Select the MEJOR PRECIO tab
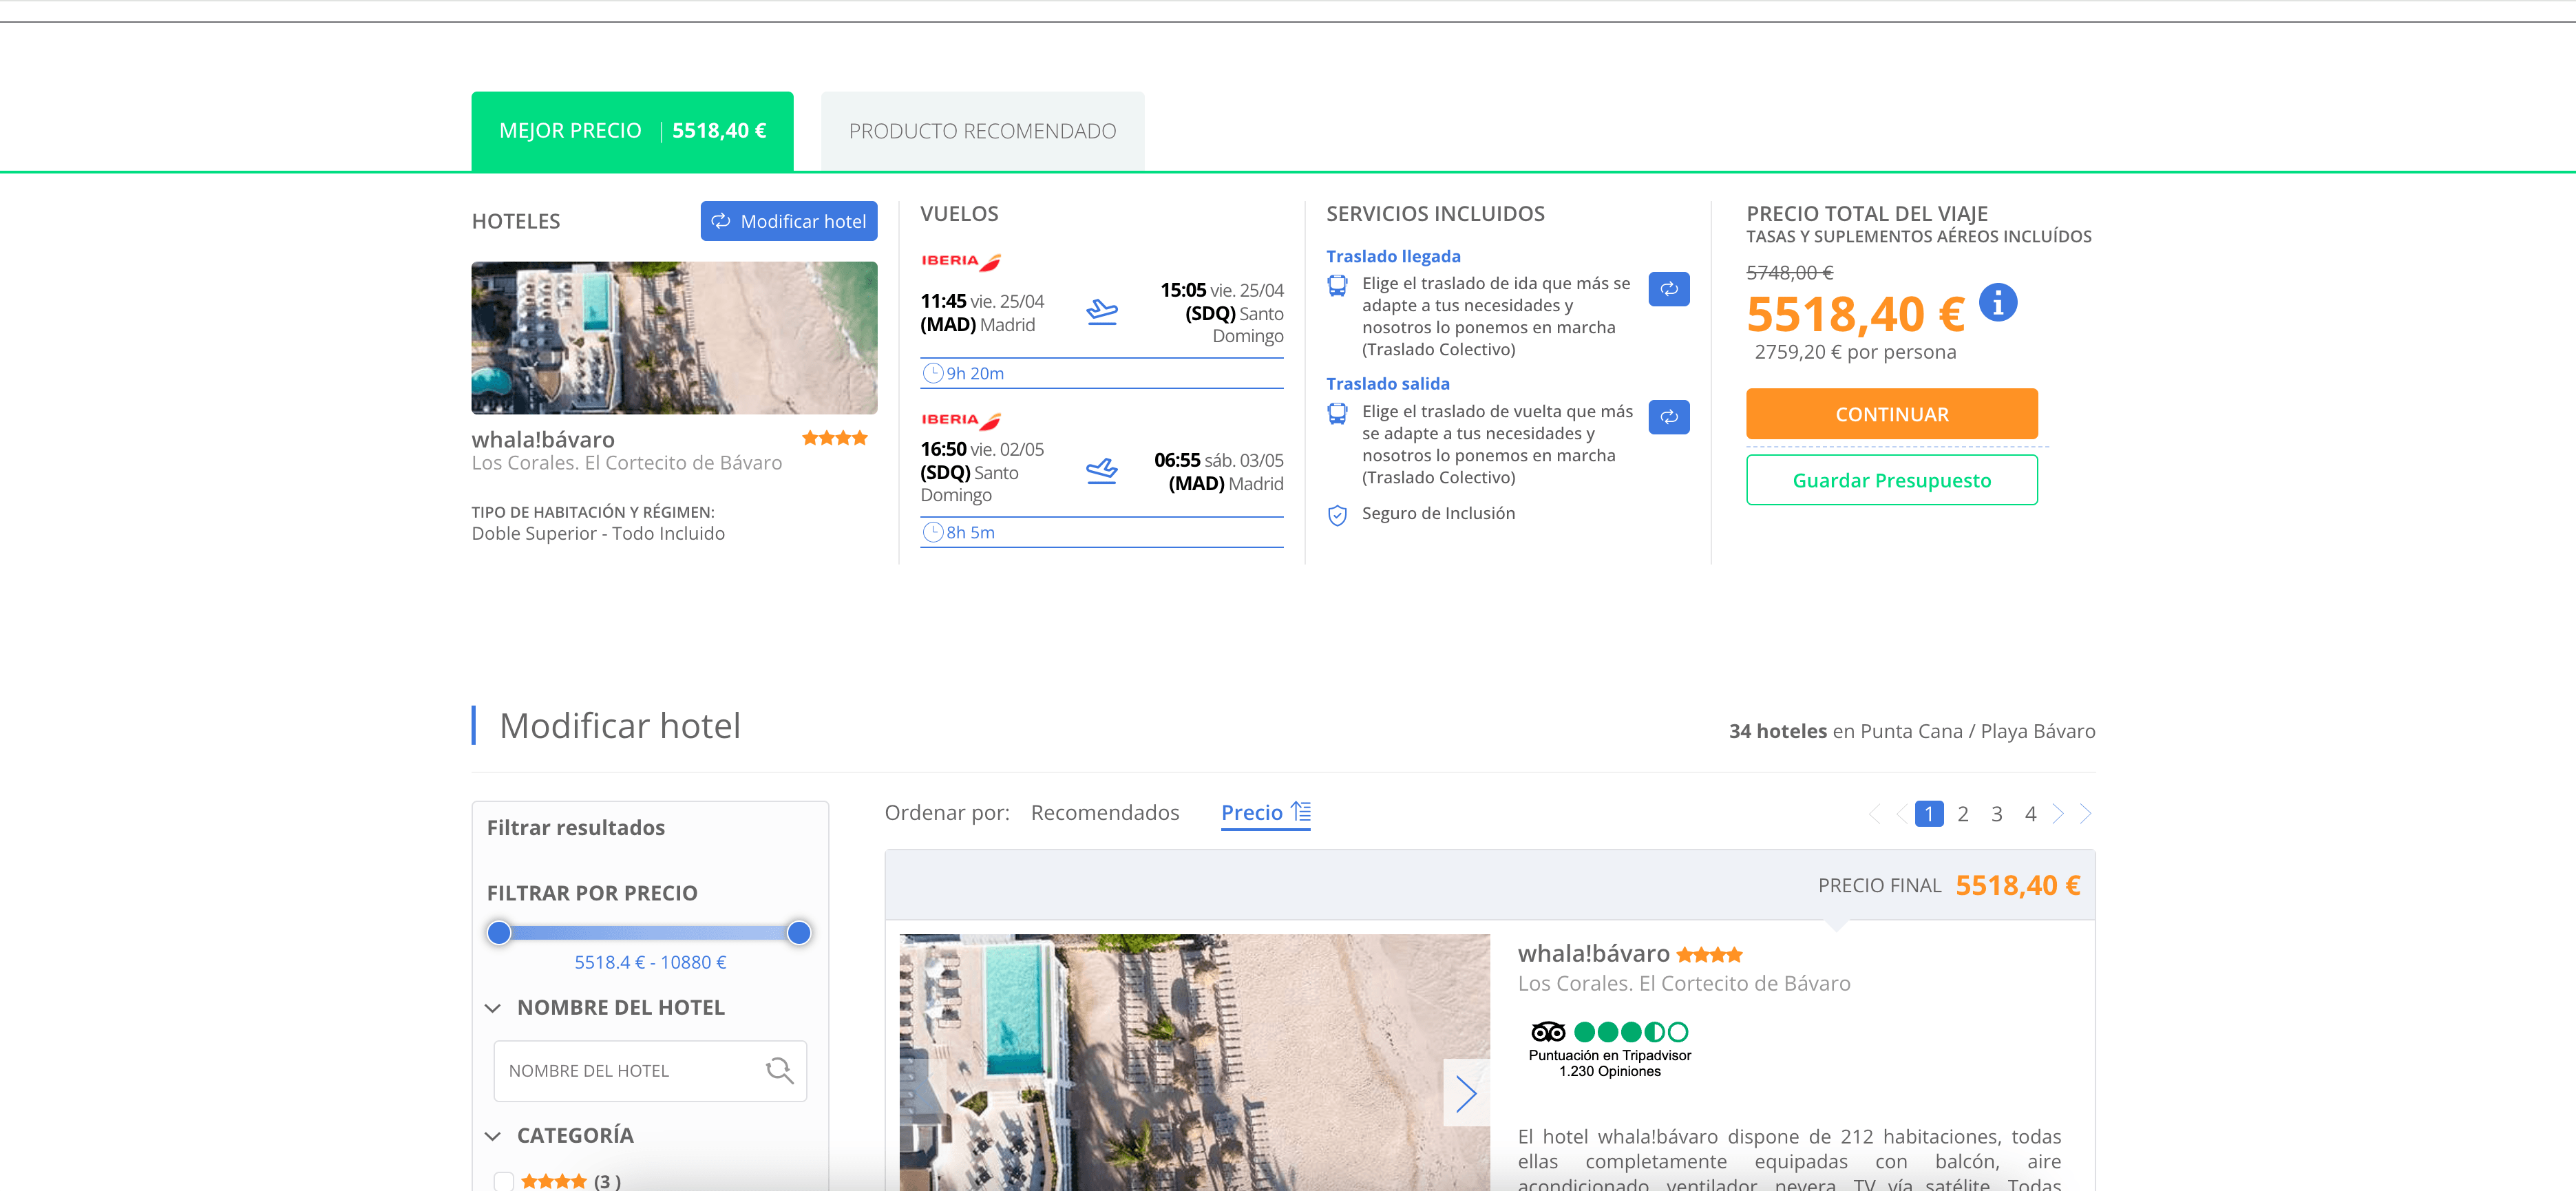The width and height of the screenshot is (2576, 1191). pos(632,131)
